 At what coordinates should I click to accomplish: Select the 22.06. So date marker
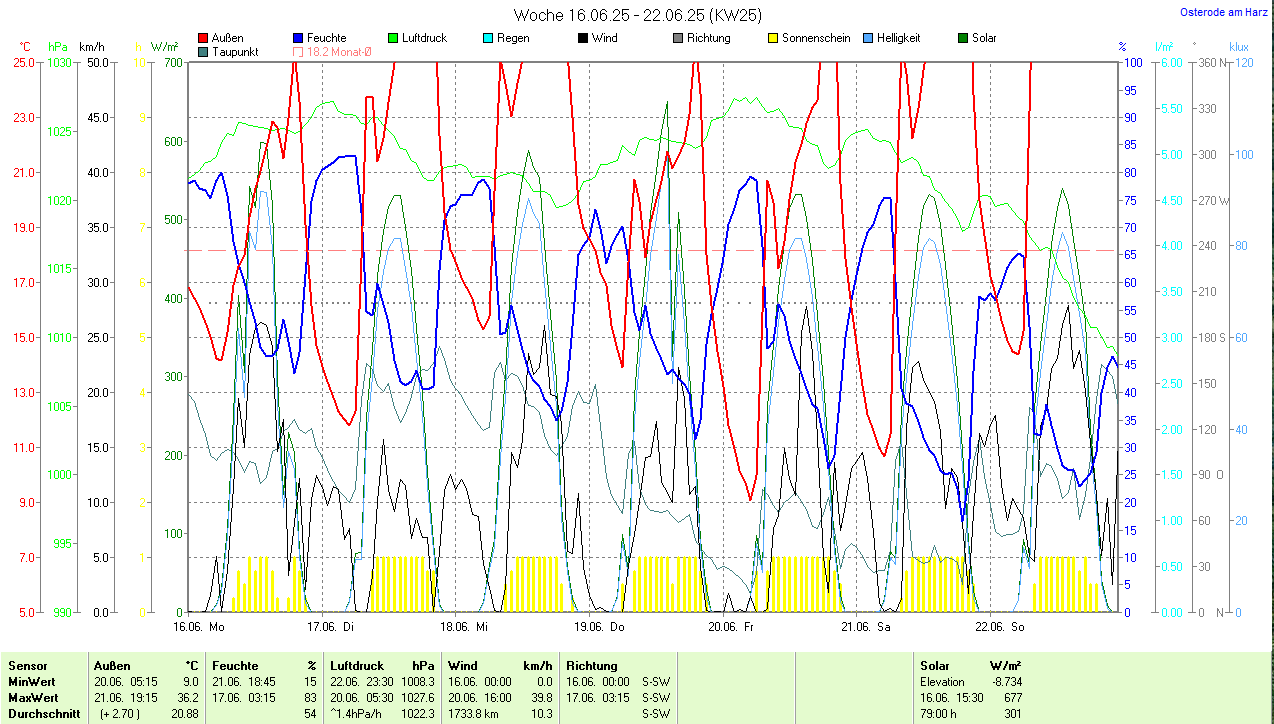[1002, 627]
